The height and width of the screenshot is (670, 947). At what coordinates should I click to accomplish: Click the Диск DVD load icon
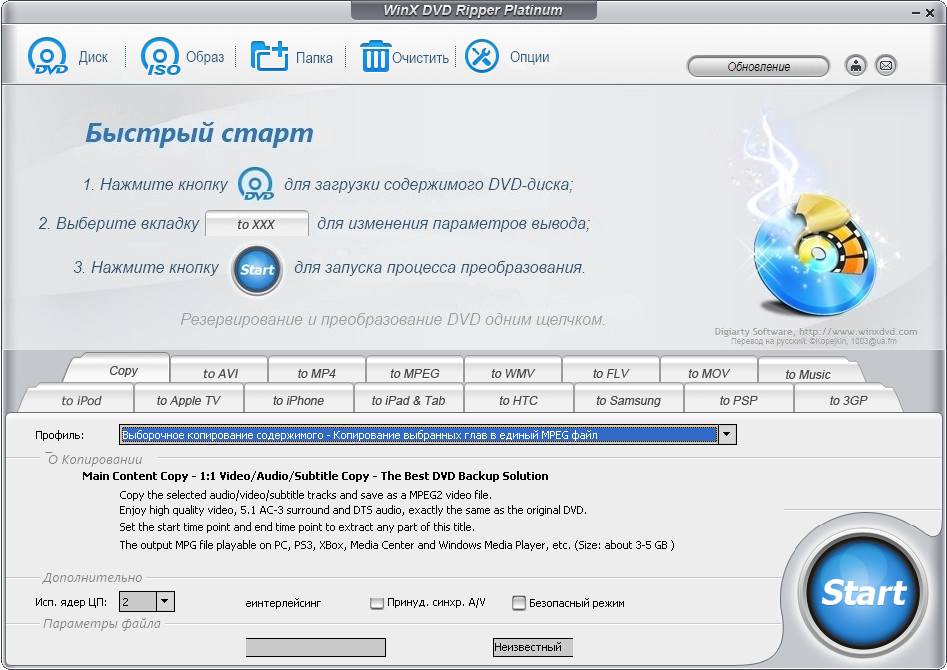48,57
